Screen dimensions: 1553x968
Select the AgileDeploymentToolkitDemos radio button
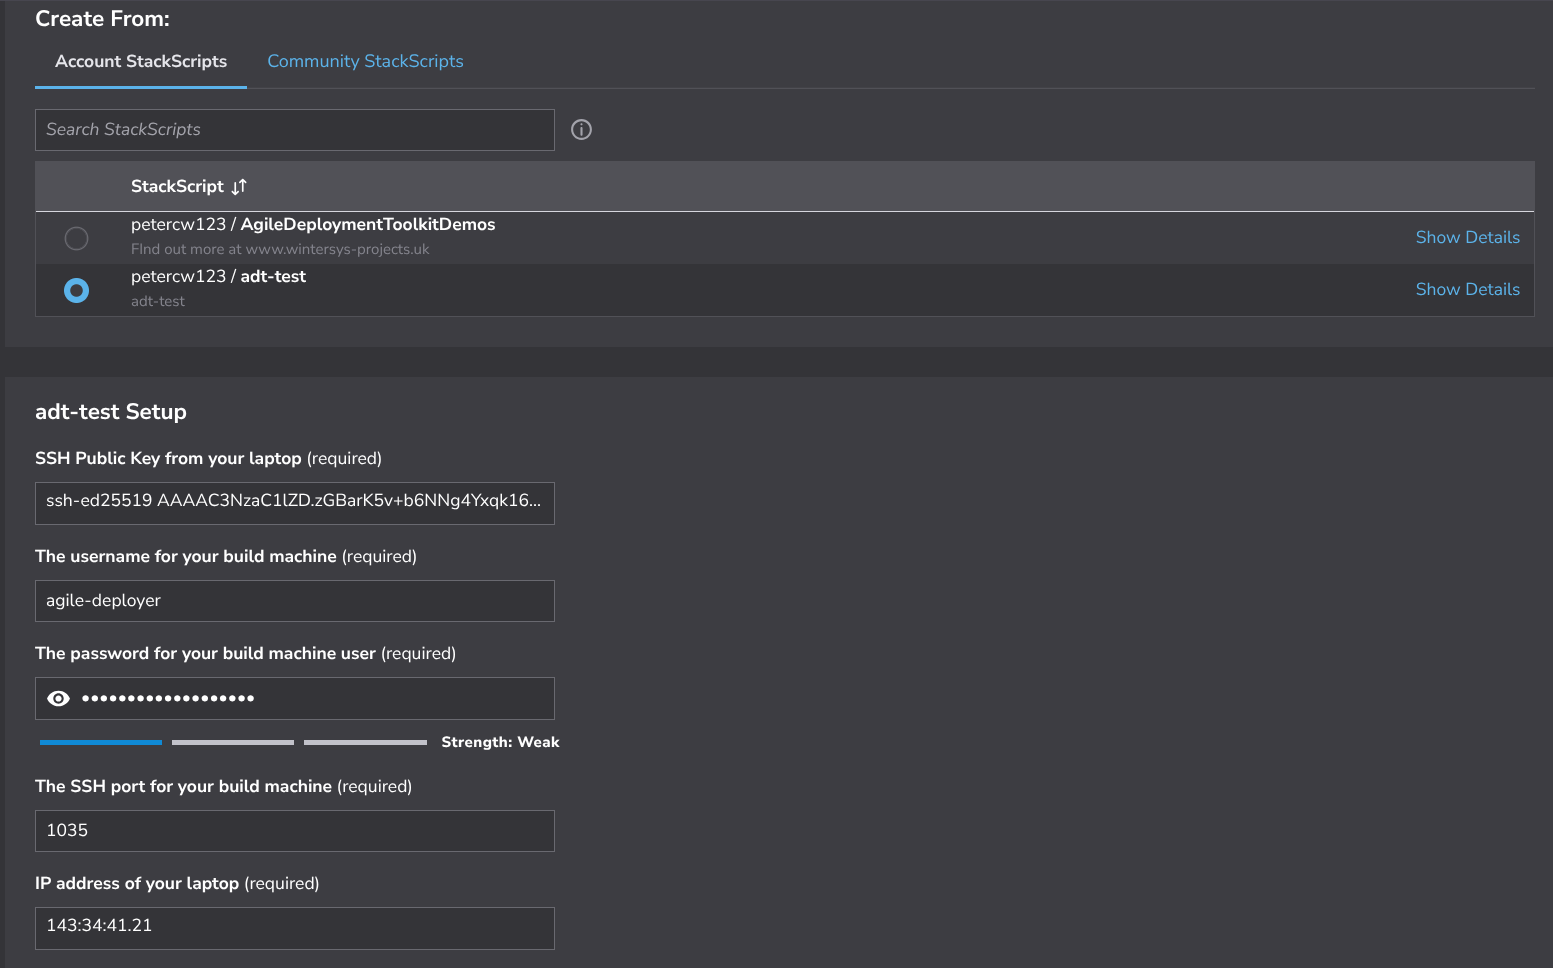pyautogui.click(x=76, y=238)
